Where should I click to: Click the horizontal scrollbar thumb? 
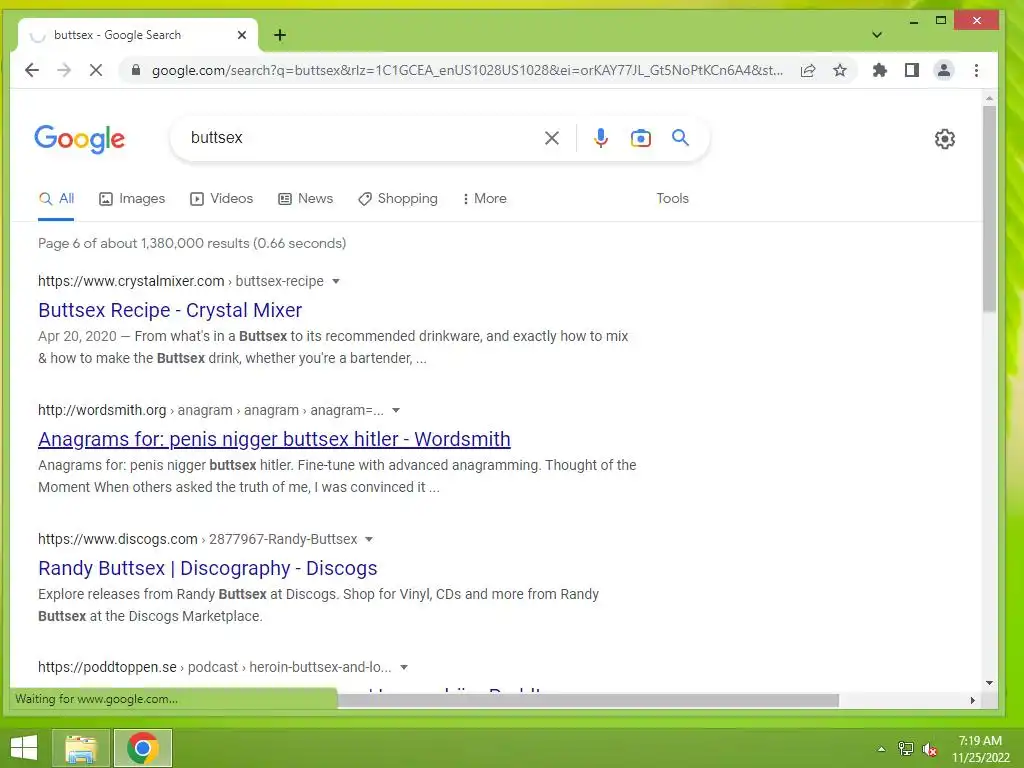[x=588, y=700]
